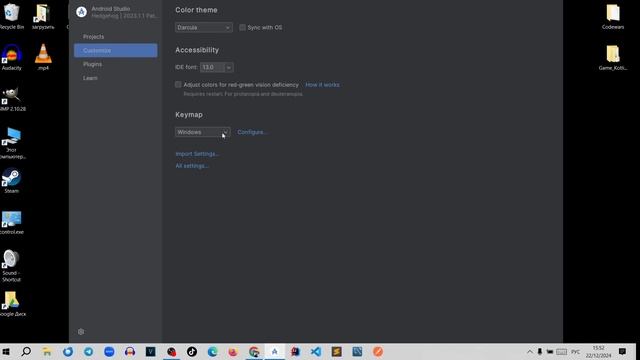Enable the Sync with OS checkbox
The image size is (640, 360).
tap(242, 27)
